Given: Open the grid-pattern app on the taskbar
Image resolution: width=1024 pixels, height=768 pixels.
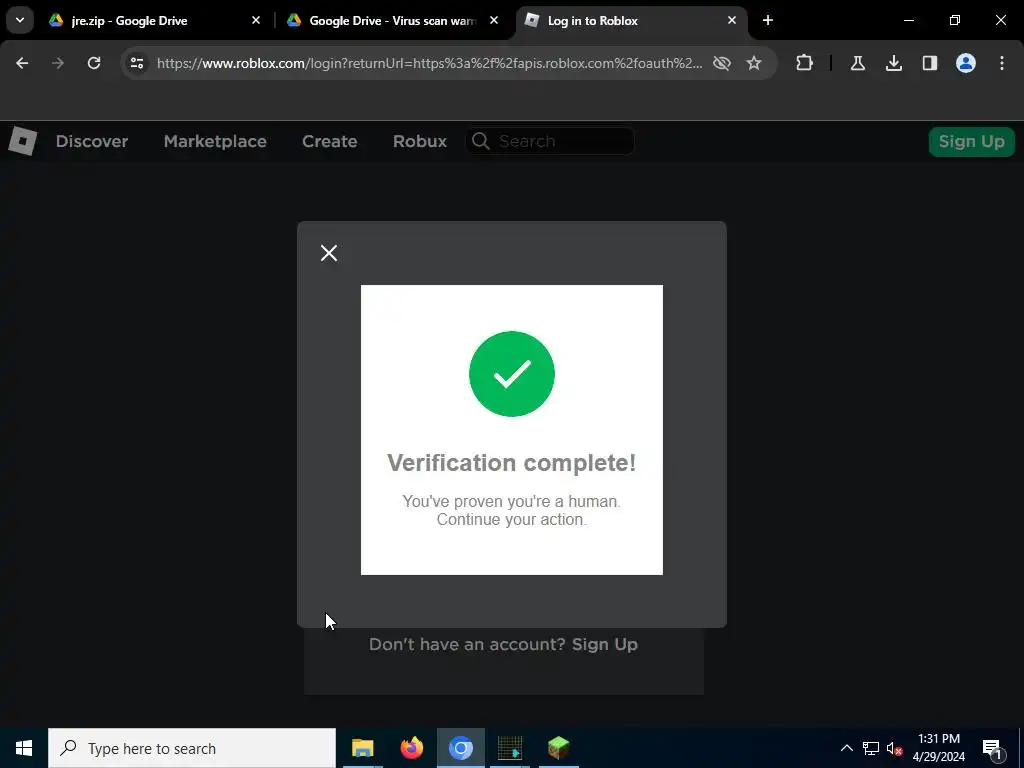Looking at the screenshot, I should 509,748.
